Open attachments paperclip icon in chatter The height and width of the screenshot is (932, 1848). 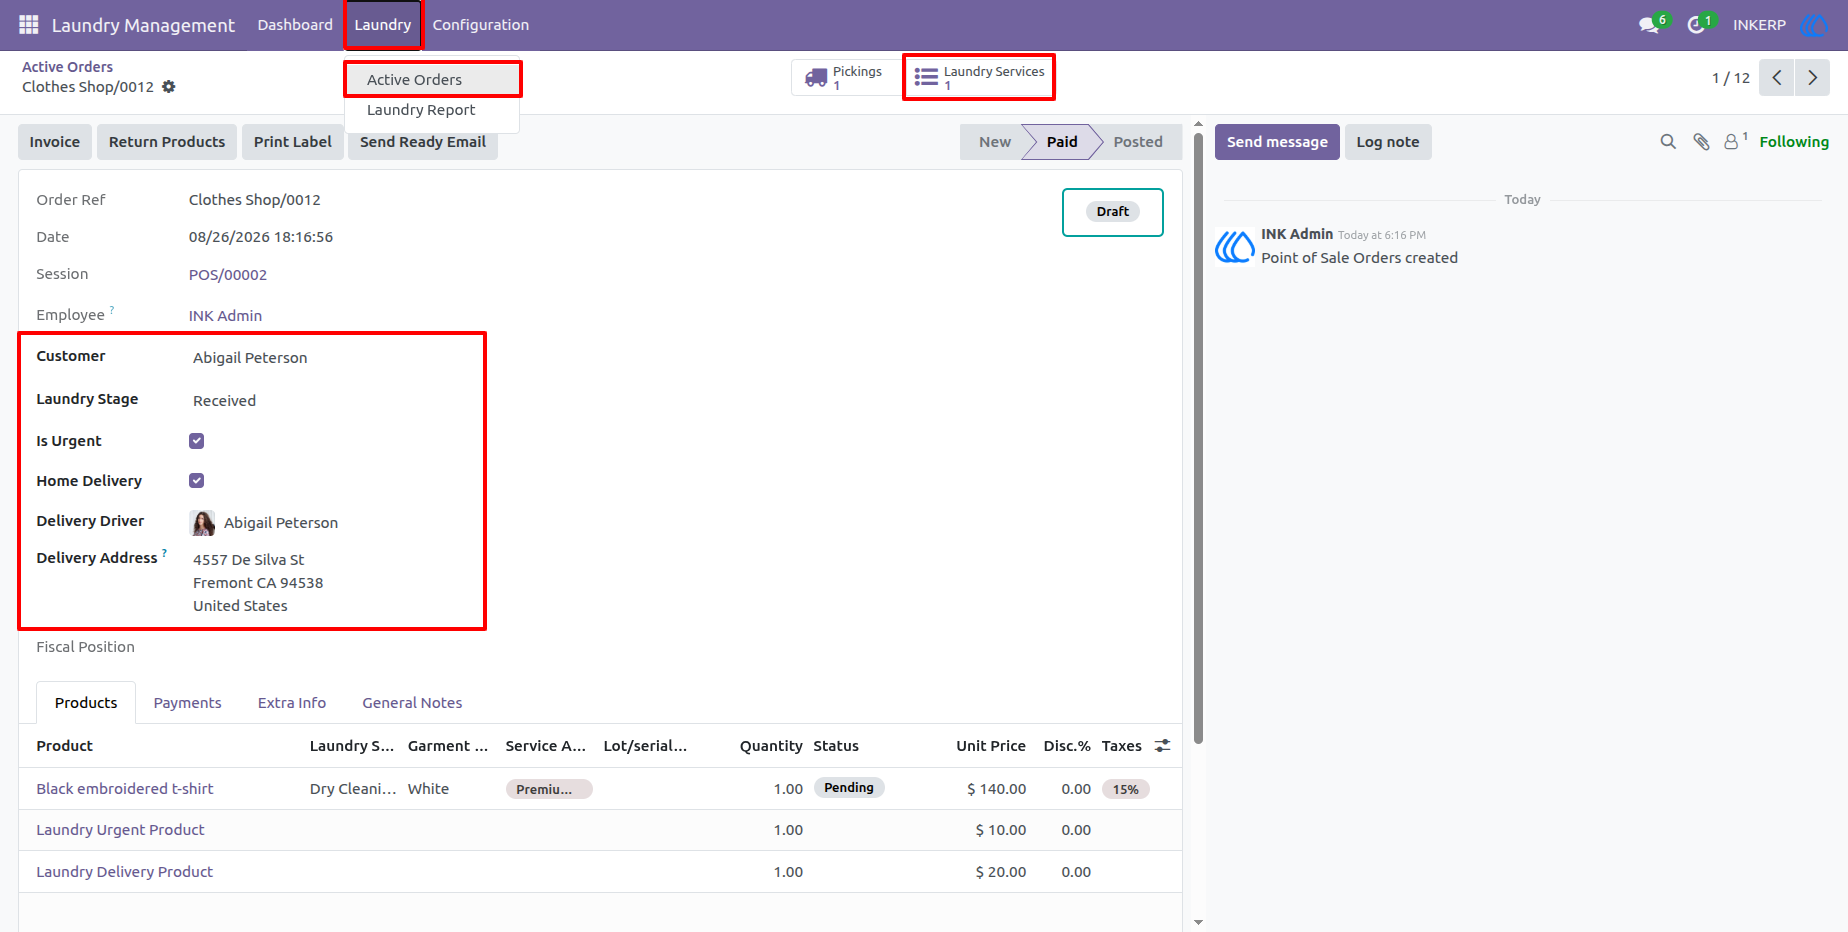1701,142
